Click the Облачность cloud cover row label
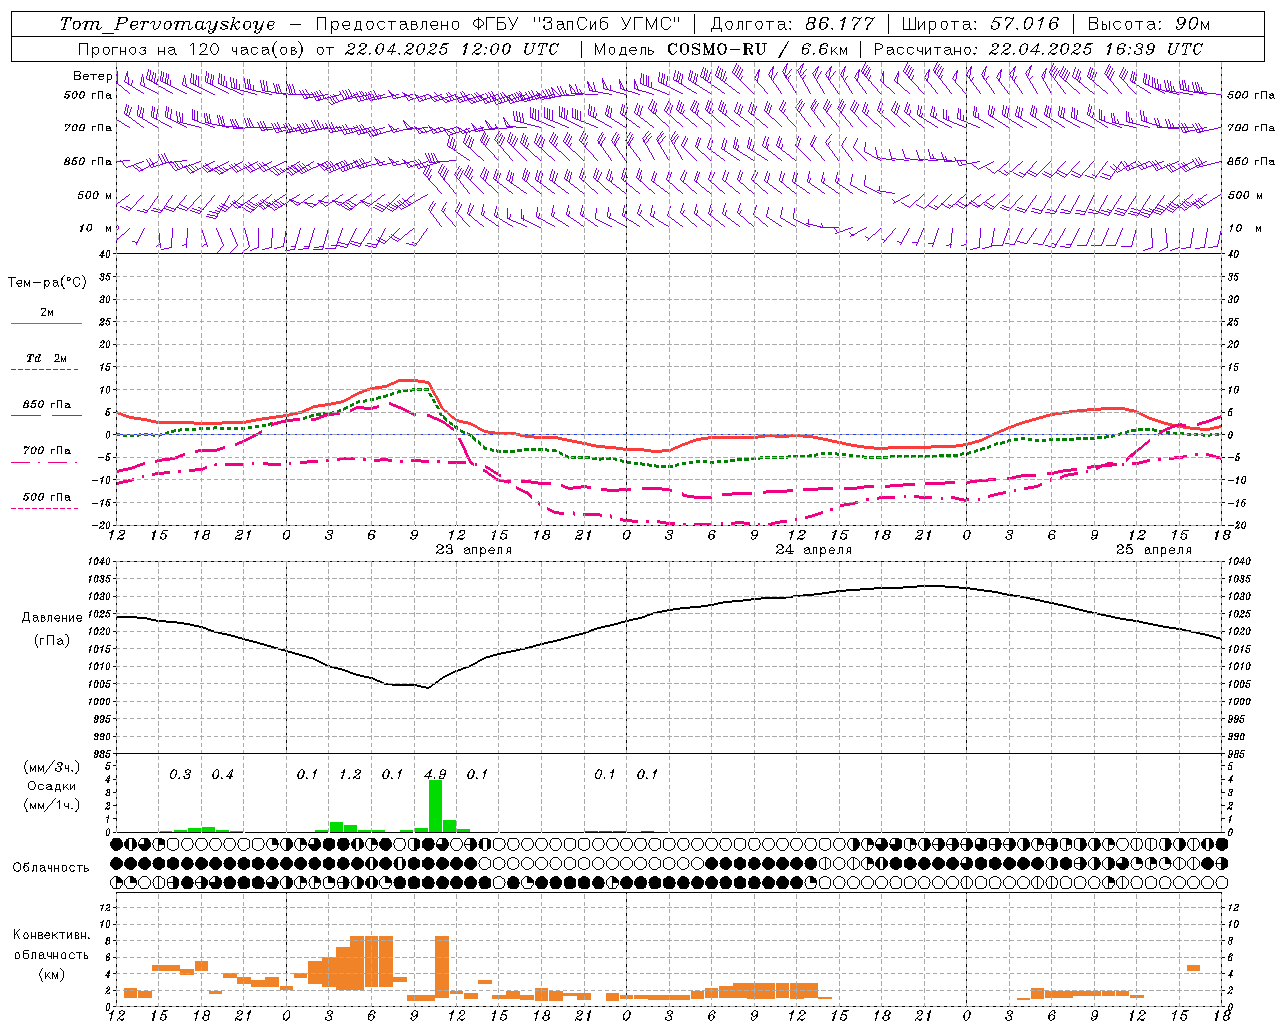Viewport: 1280px width, 1024px height. tap(50, 868)
